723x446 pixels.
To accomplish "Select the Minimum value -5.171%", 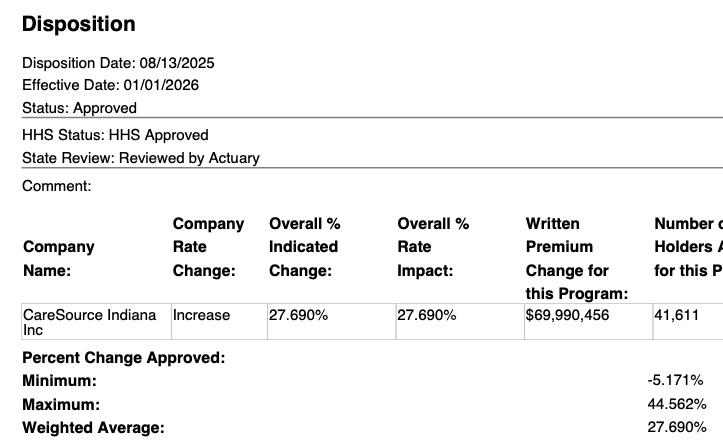I will click(x=675, y=381).
